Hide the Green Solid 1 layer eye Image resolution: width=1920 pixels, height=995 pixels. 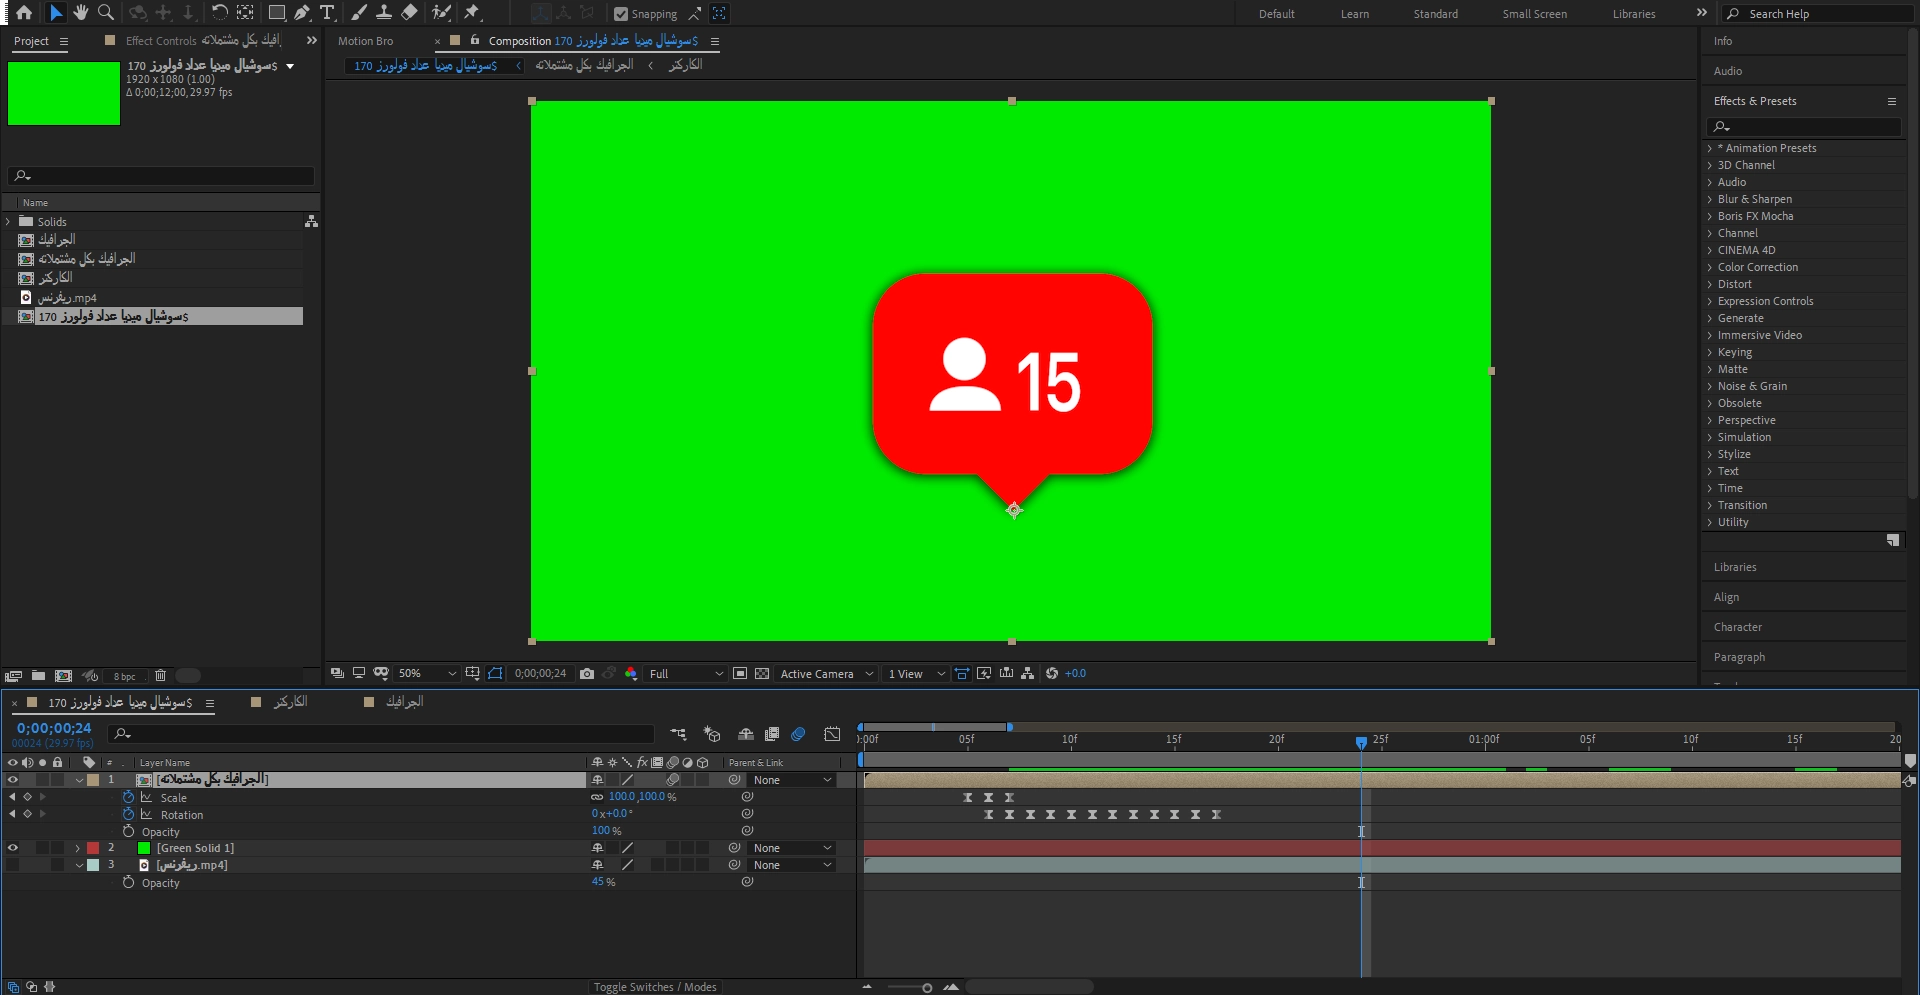coord(13,848)
